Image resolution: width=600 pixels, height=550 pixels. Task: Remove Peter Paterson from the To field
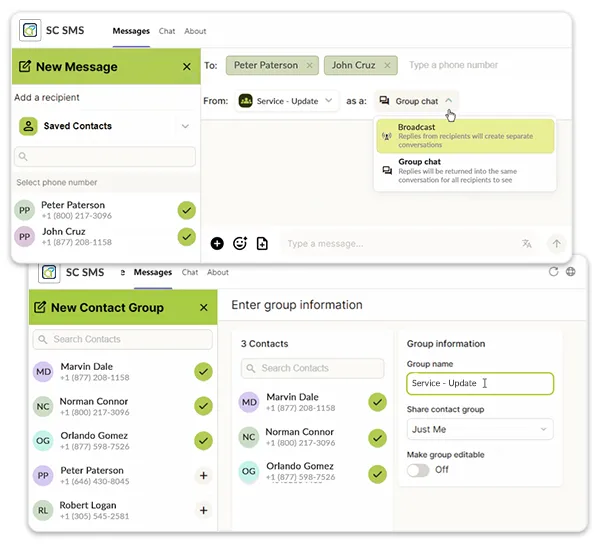coord(310,65)
